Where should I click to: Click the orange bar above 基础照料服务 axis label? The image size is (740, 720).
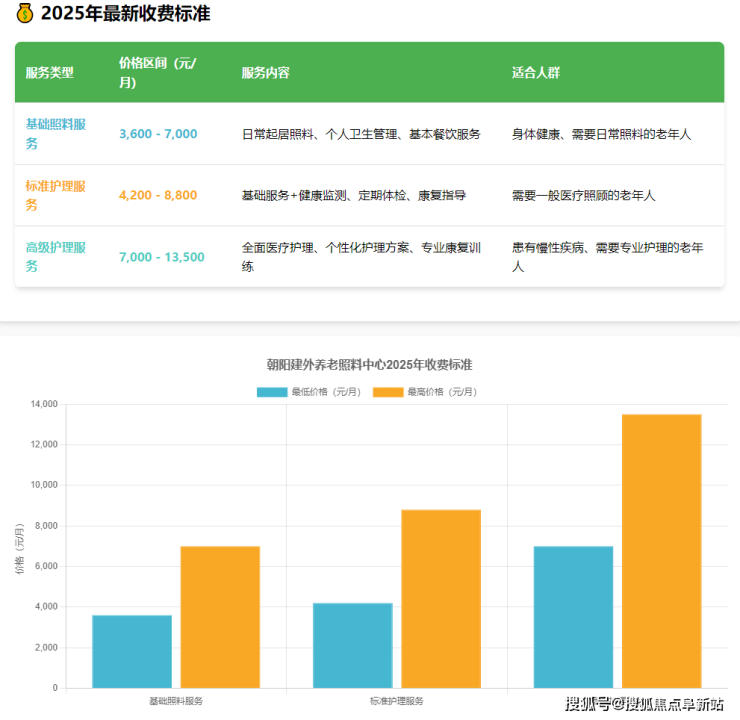point(220,617)
